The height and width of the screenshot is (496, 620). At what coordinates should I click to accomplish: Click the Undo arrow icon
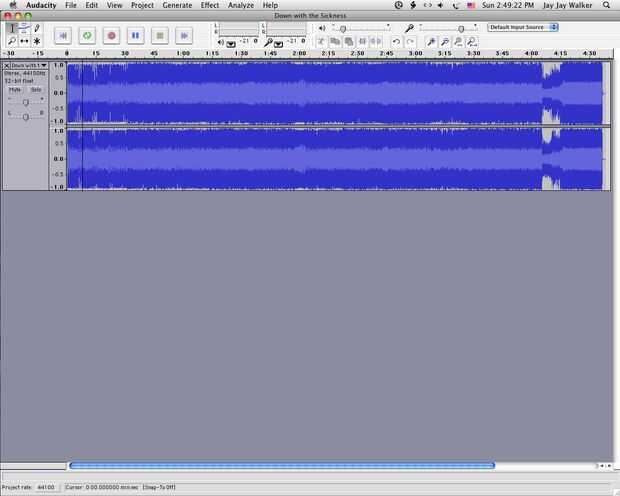point(396,41)
